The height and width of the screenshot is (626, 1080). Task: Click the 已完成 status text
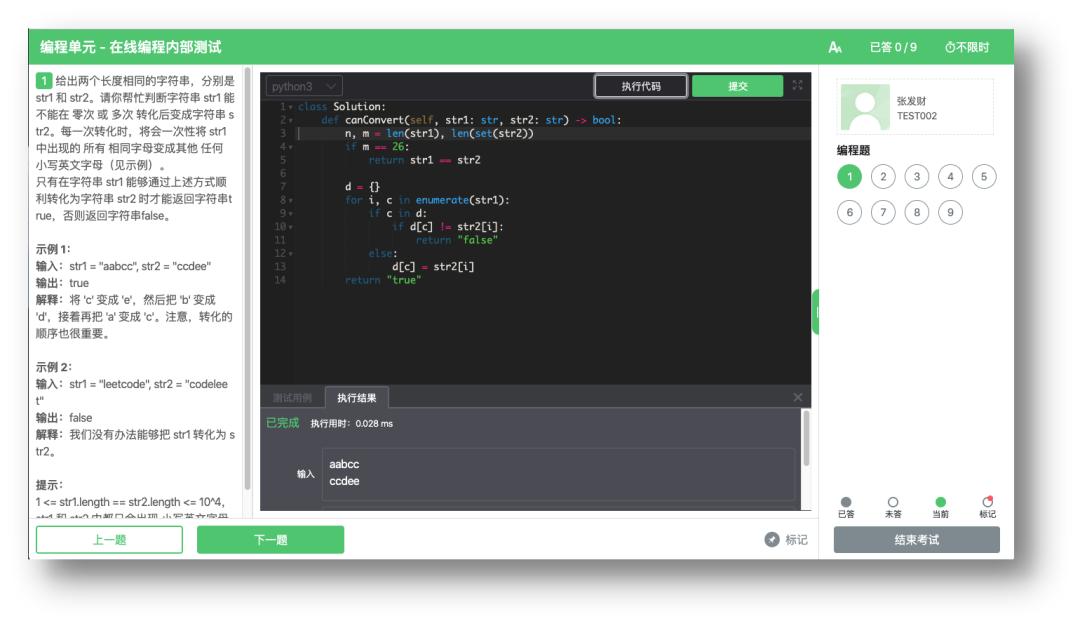(x=282, y=423)
